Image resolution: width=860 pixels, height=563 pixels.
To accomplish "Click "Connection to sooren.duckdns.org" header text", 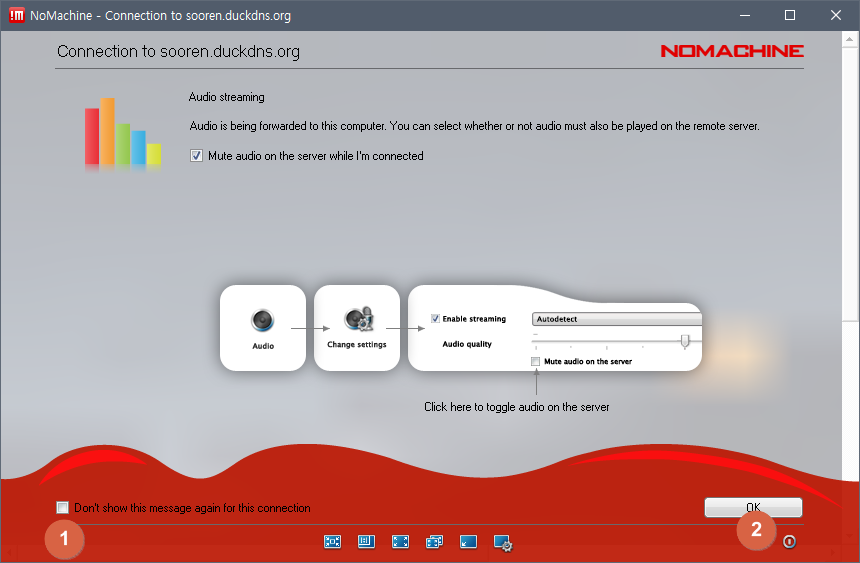I will pyautogui.click(x=178, y=51).
